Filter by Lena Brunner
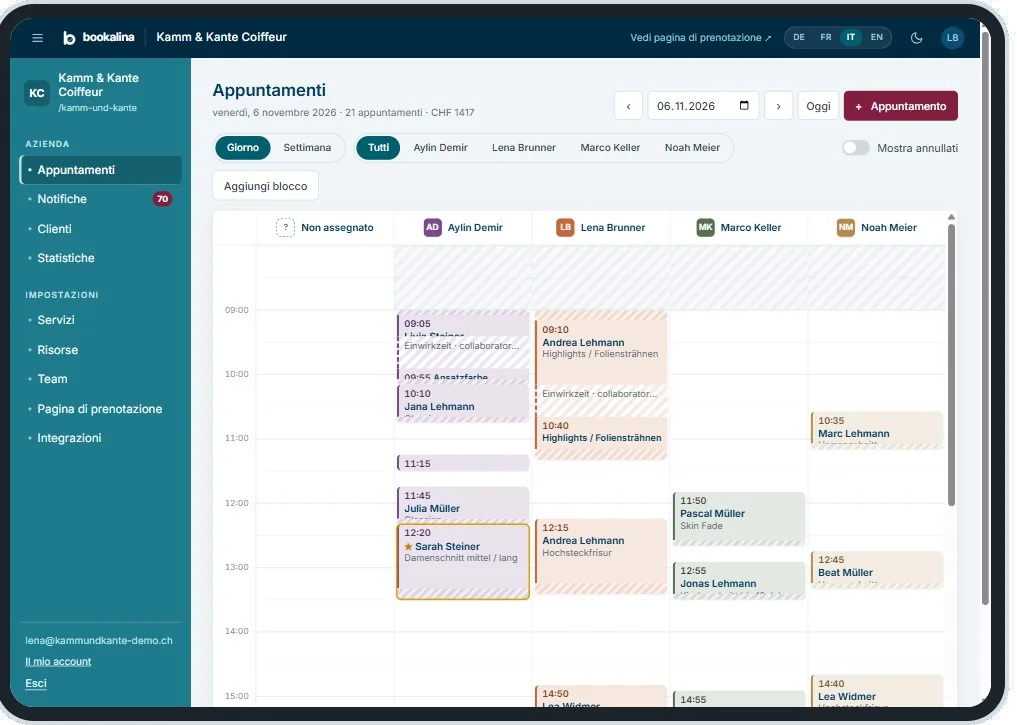This screenshot has width=1017, height=725. coord(523,148)
